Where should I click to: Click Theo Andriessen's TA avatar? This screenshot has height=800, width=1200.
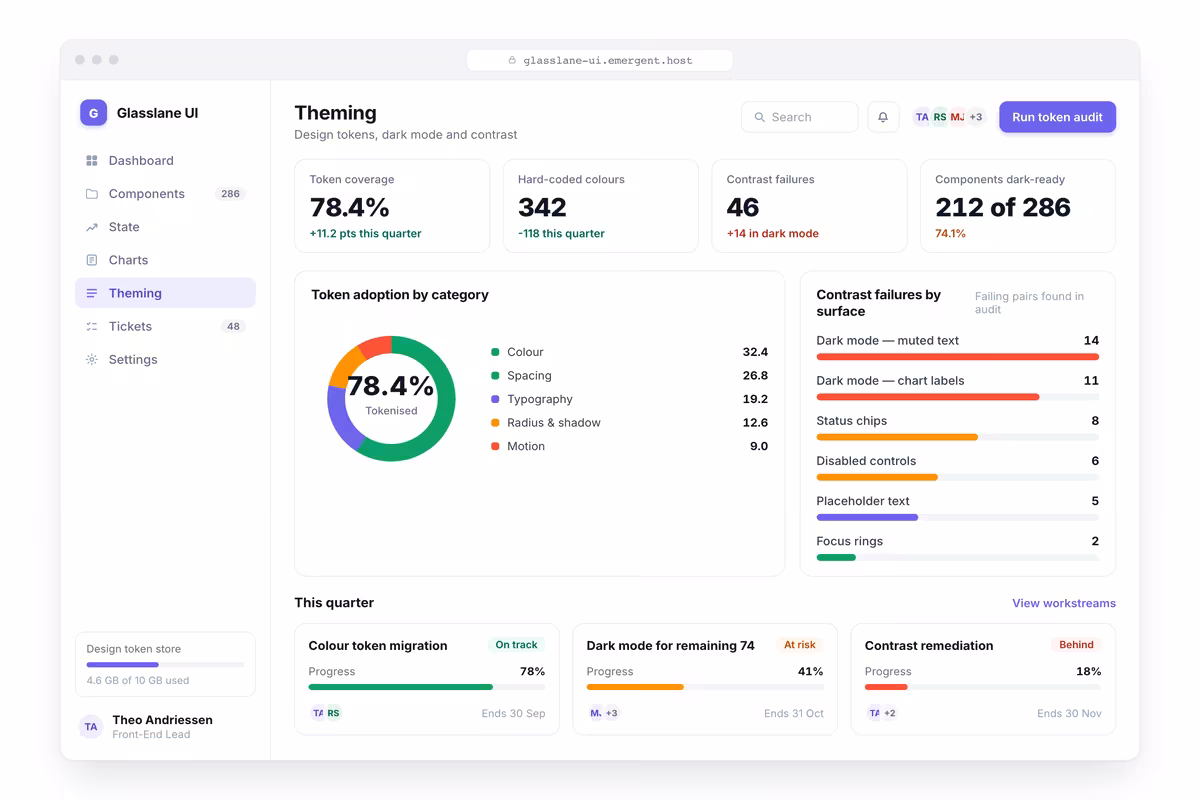click(91, 727)
